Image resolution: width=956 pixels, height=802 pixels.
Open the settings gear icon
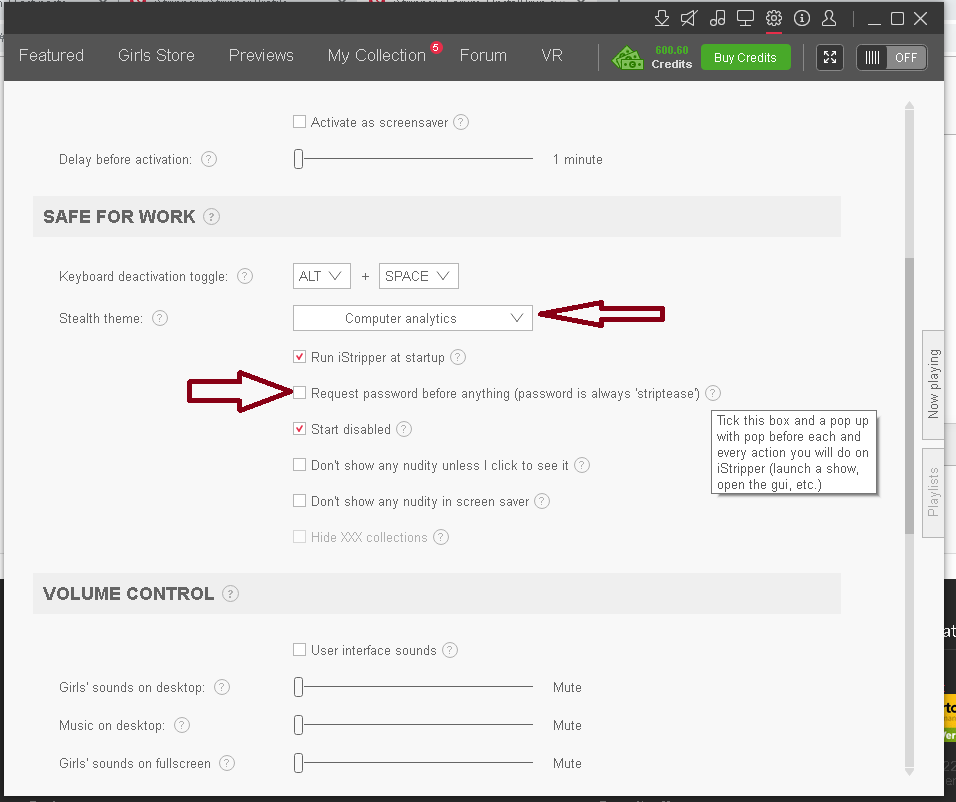[x=774, y=18]
